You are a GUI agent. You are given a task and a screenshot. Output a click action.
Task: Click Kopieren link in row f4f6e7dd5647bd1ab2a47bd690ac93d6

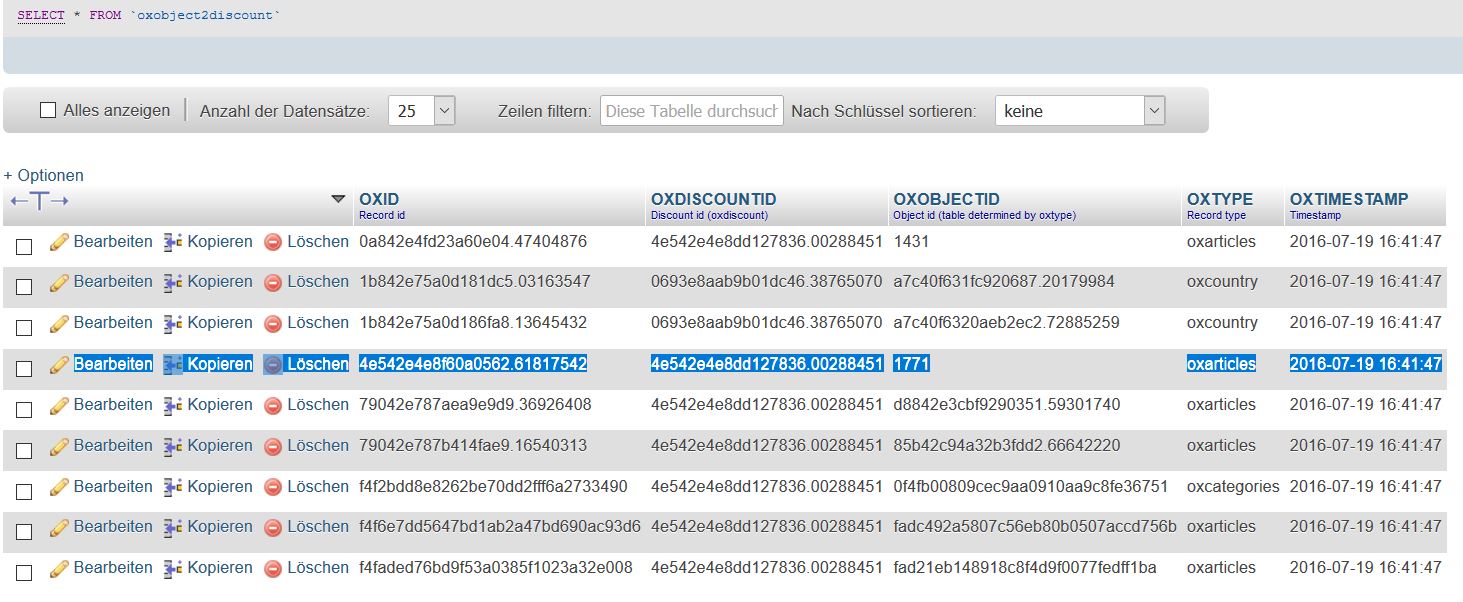click(220, 527)
